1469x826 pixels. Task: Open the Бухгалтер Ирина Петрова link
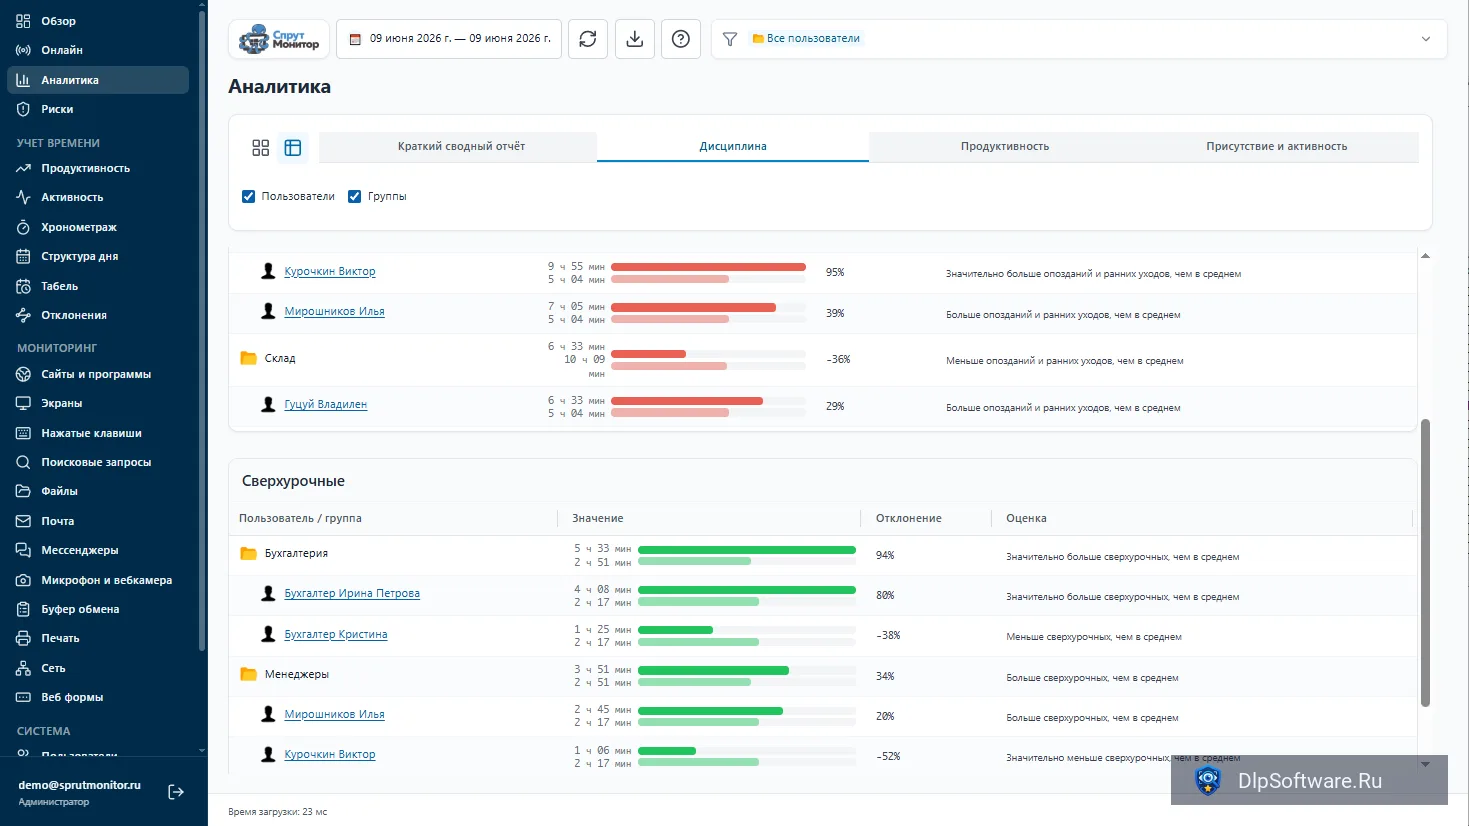[352, 593]
